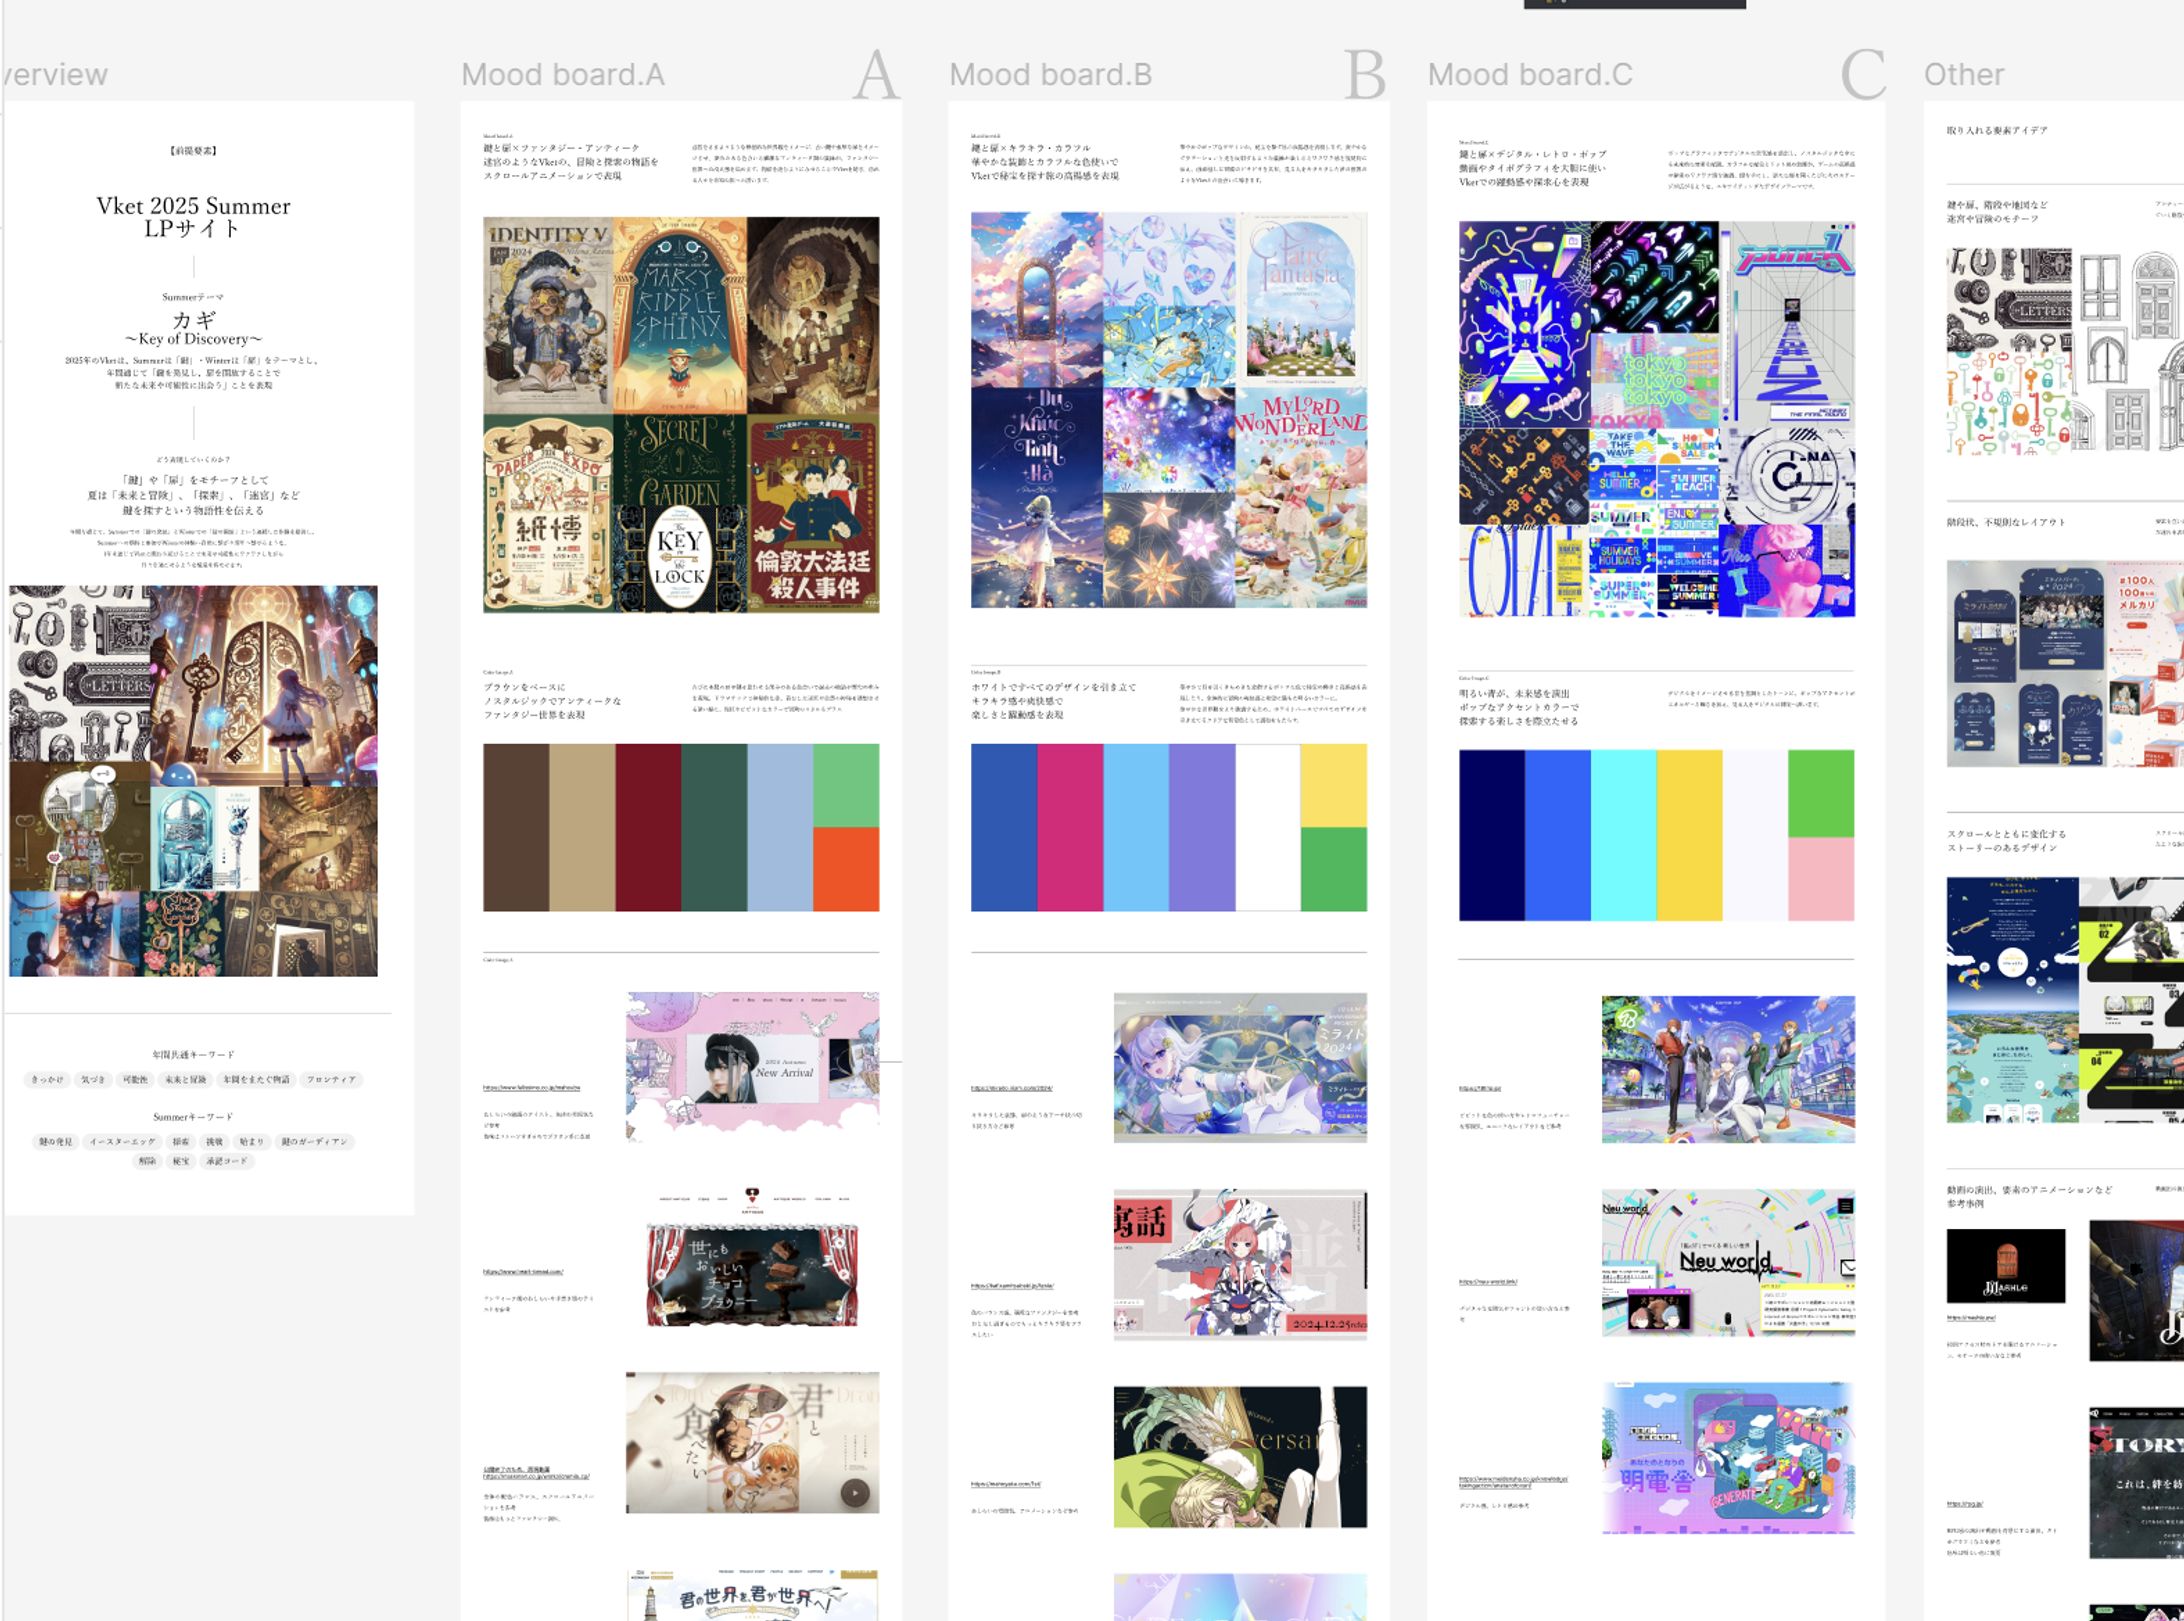Viewport: 2184px width, 1621px height.
Task: Click the orange swatch in Mood board.A palette
Action: click(x=846, y=869)
